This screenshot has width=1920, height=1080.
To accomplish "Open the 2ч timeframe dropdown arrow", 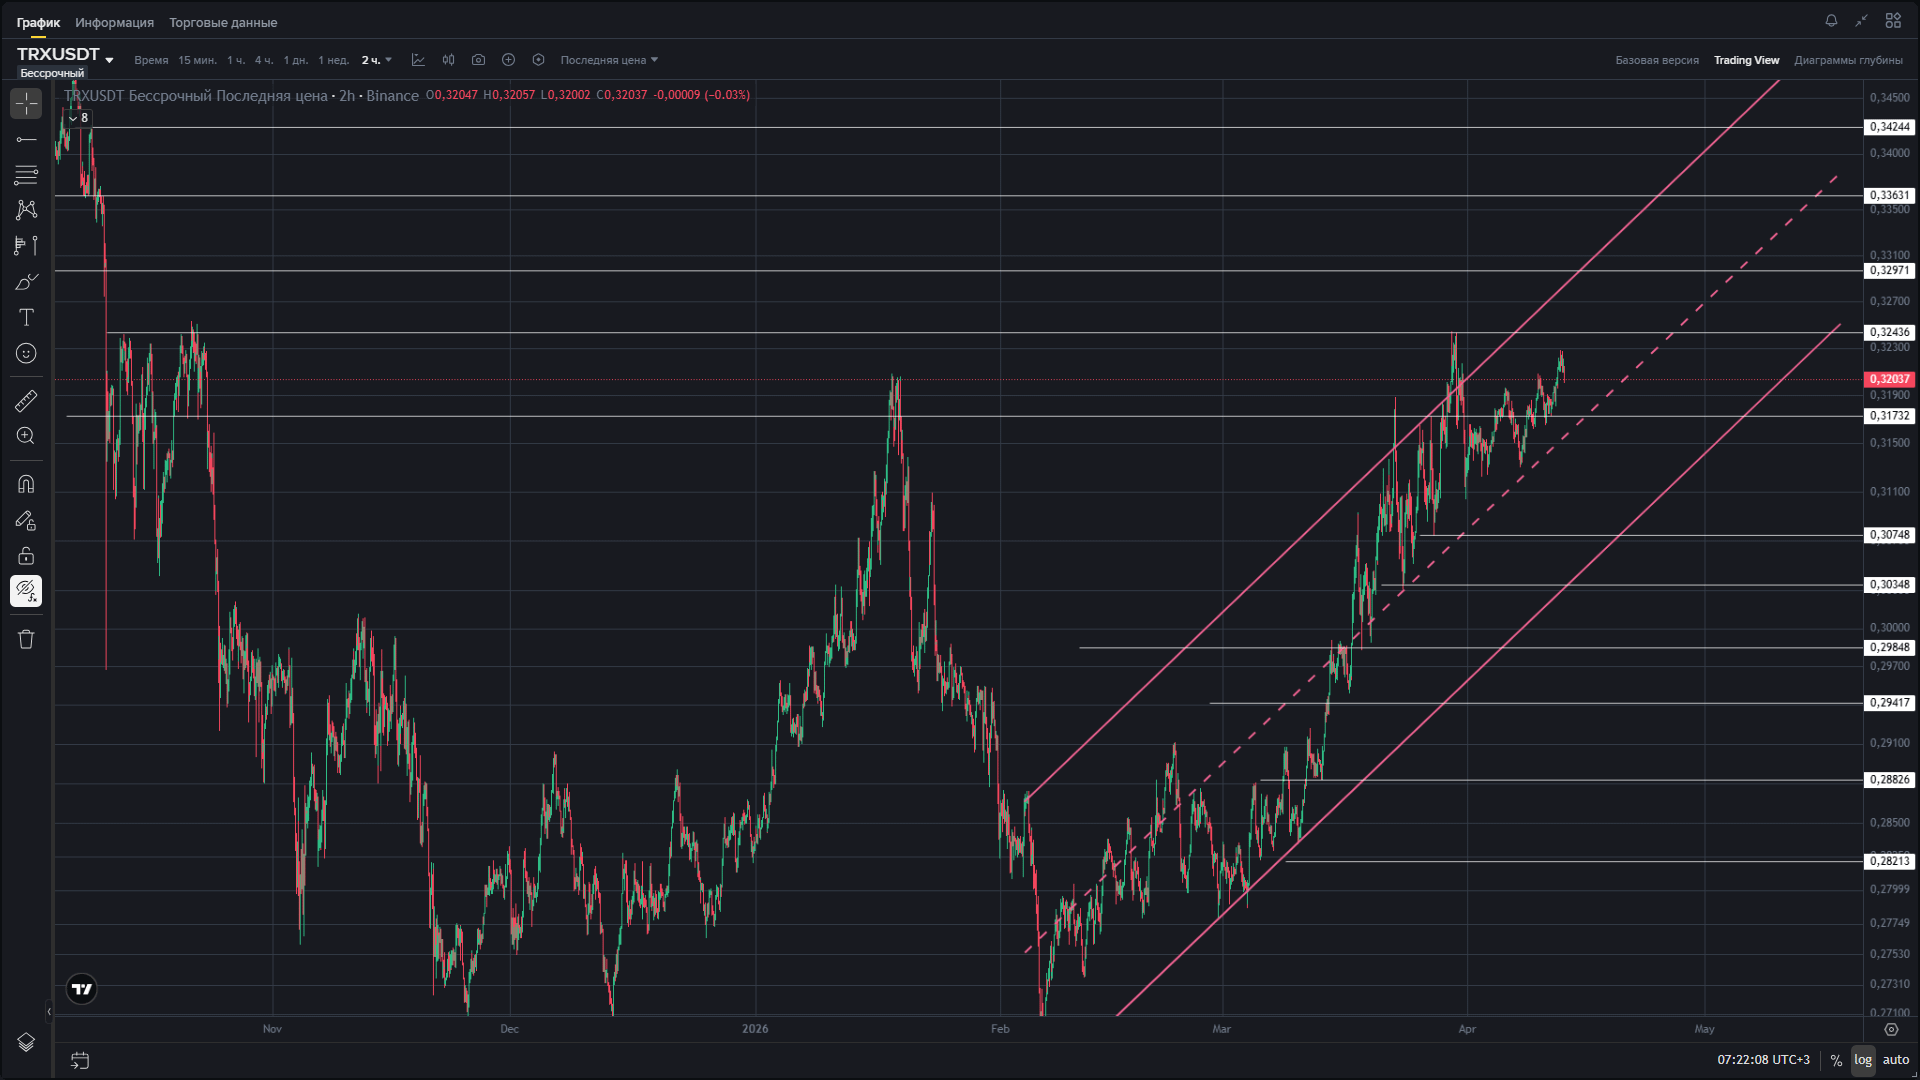I will point(388,60).
